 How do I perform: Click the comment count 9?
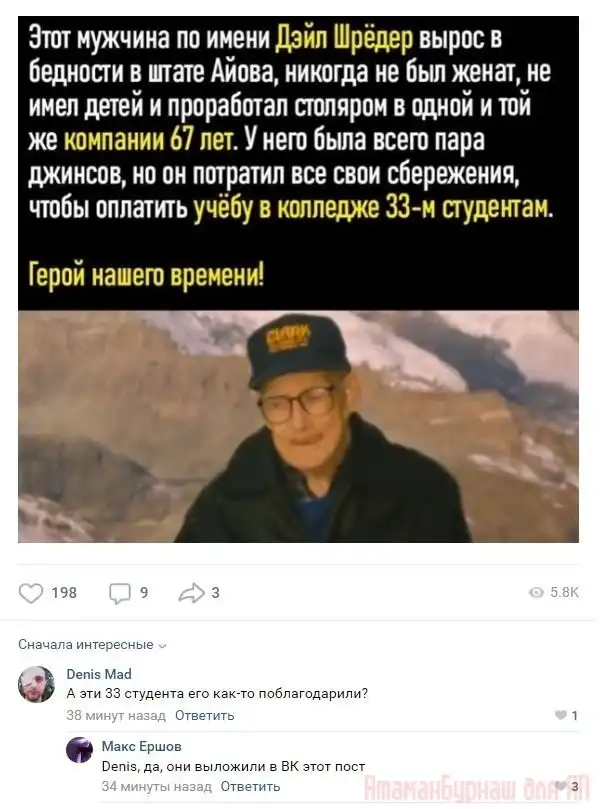[144, 593]
